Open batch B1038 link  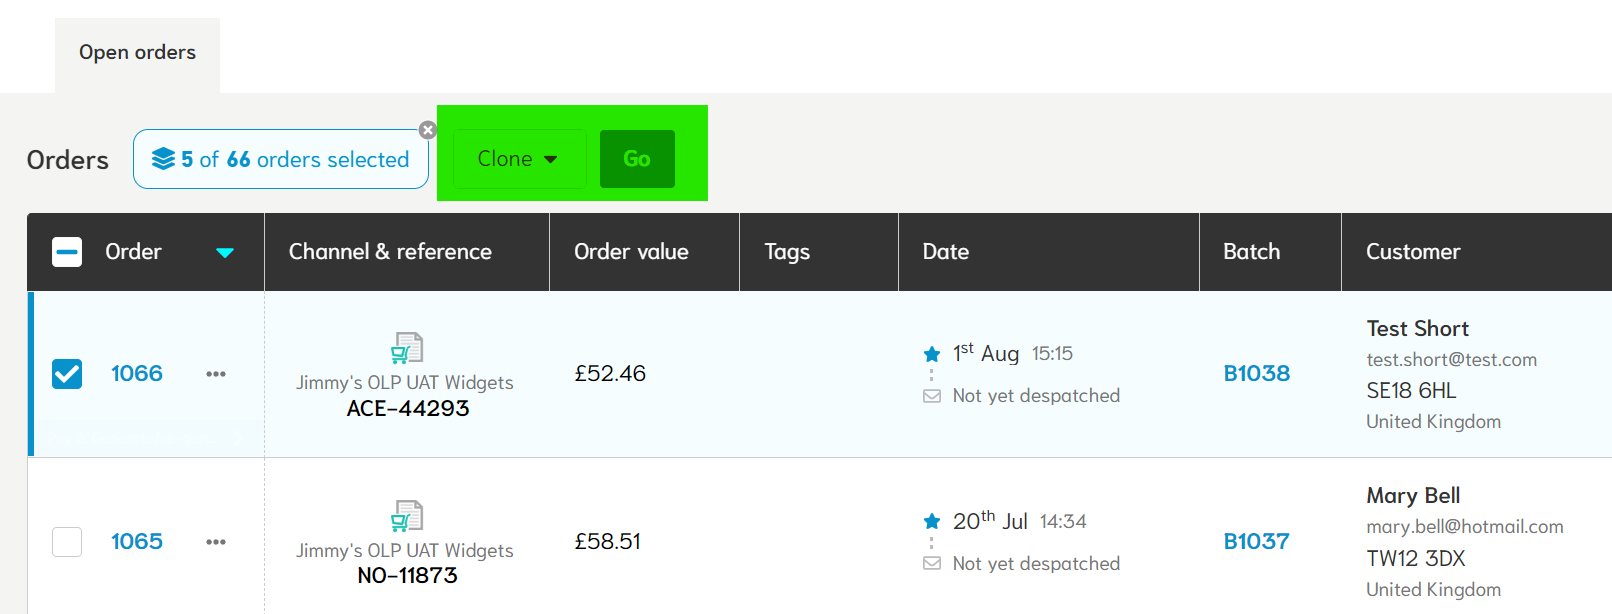pos(1257,374)
